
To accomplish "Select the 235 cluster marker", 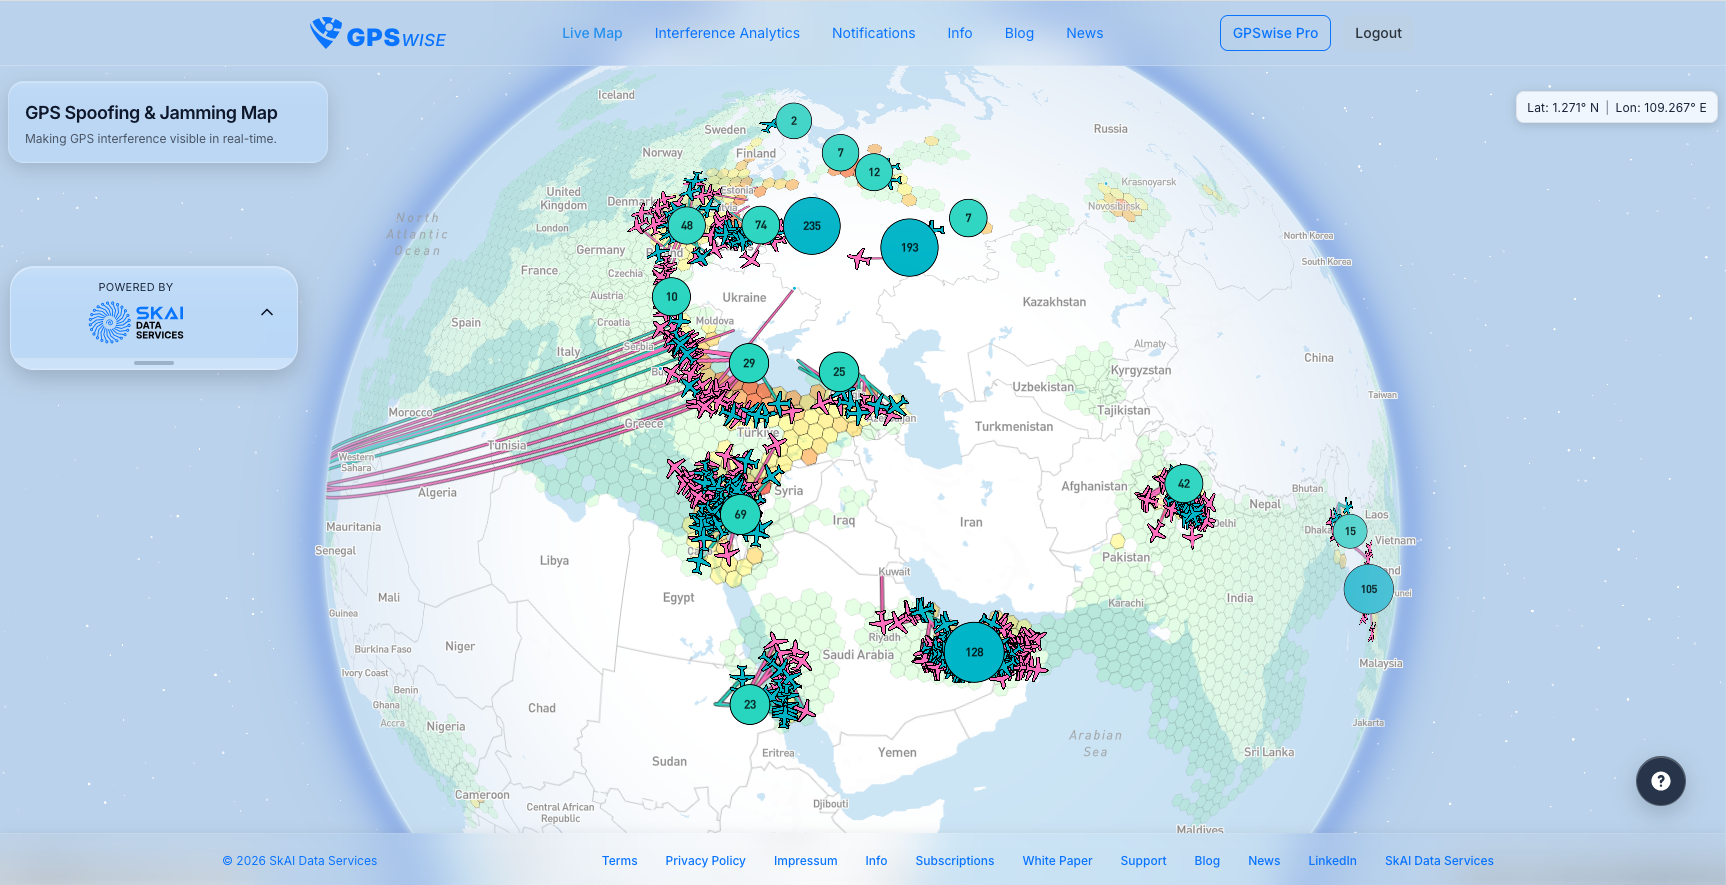I will click(812, 226).
